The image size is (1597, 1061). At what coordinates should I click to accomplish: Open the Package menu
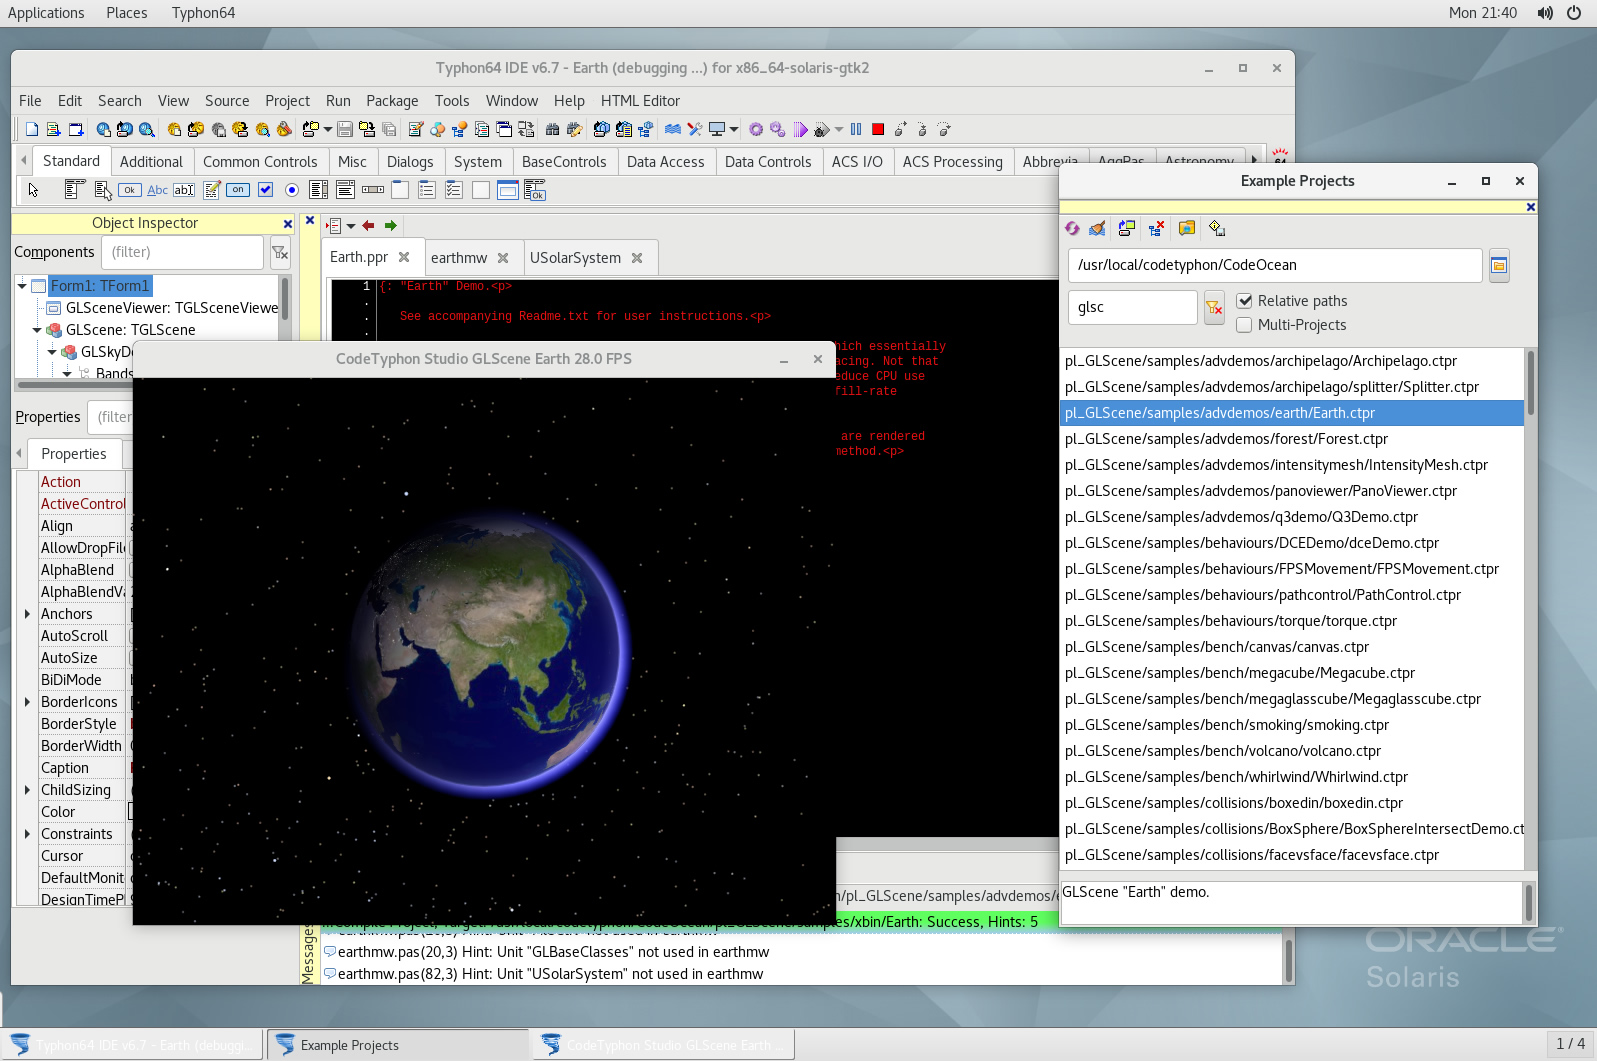392,101
